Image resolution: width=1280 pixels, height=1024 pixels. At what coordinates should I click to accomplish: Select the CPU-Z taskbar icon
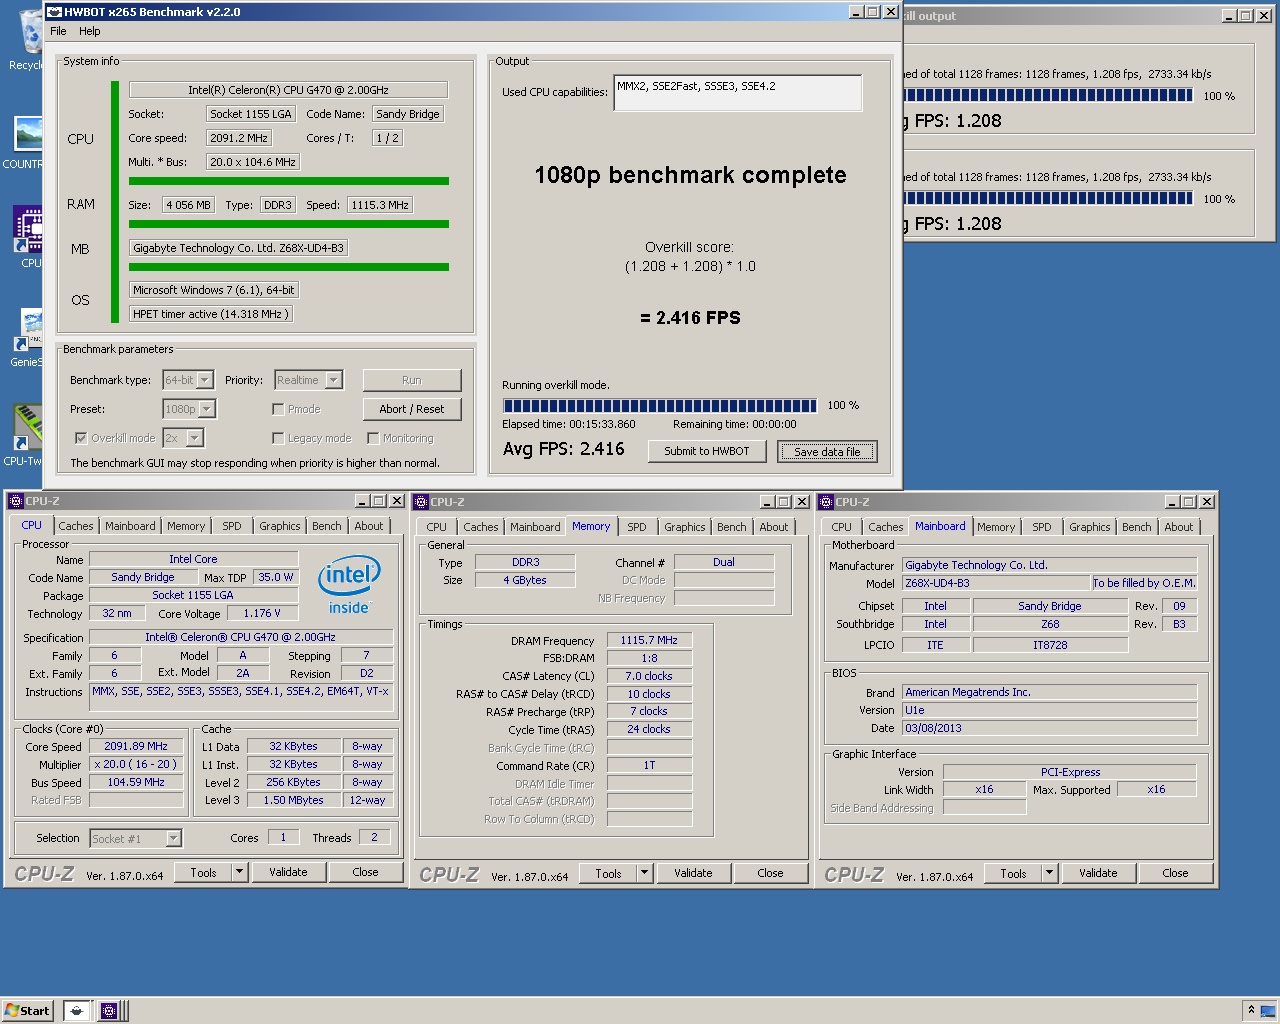109,1011
